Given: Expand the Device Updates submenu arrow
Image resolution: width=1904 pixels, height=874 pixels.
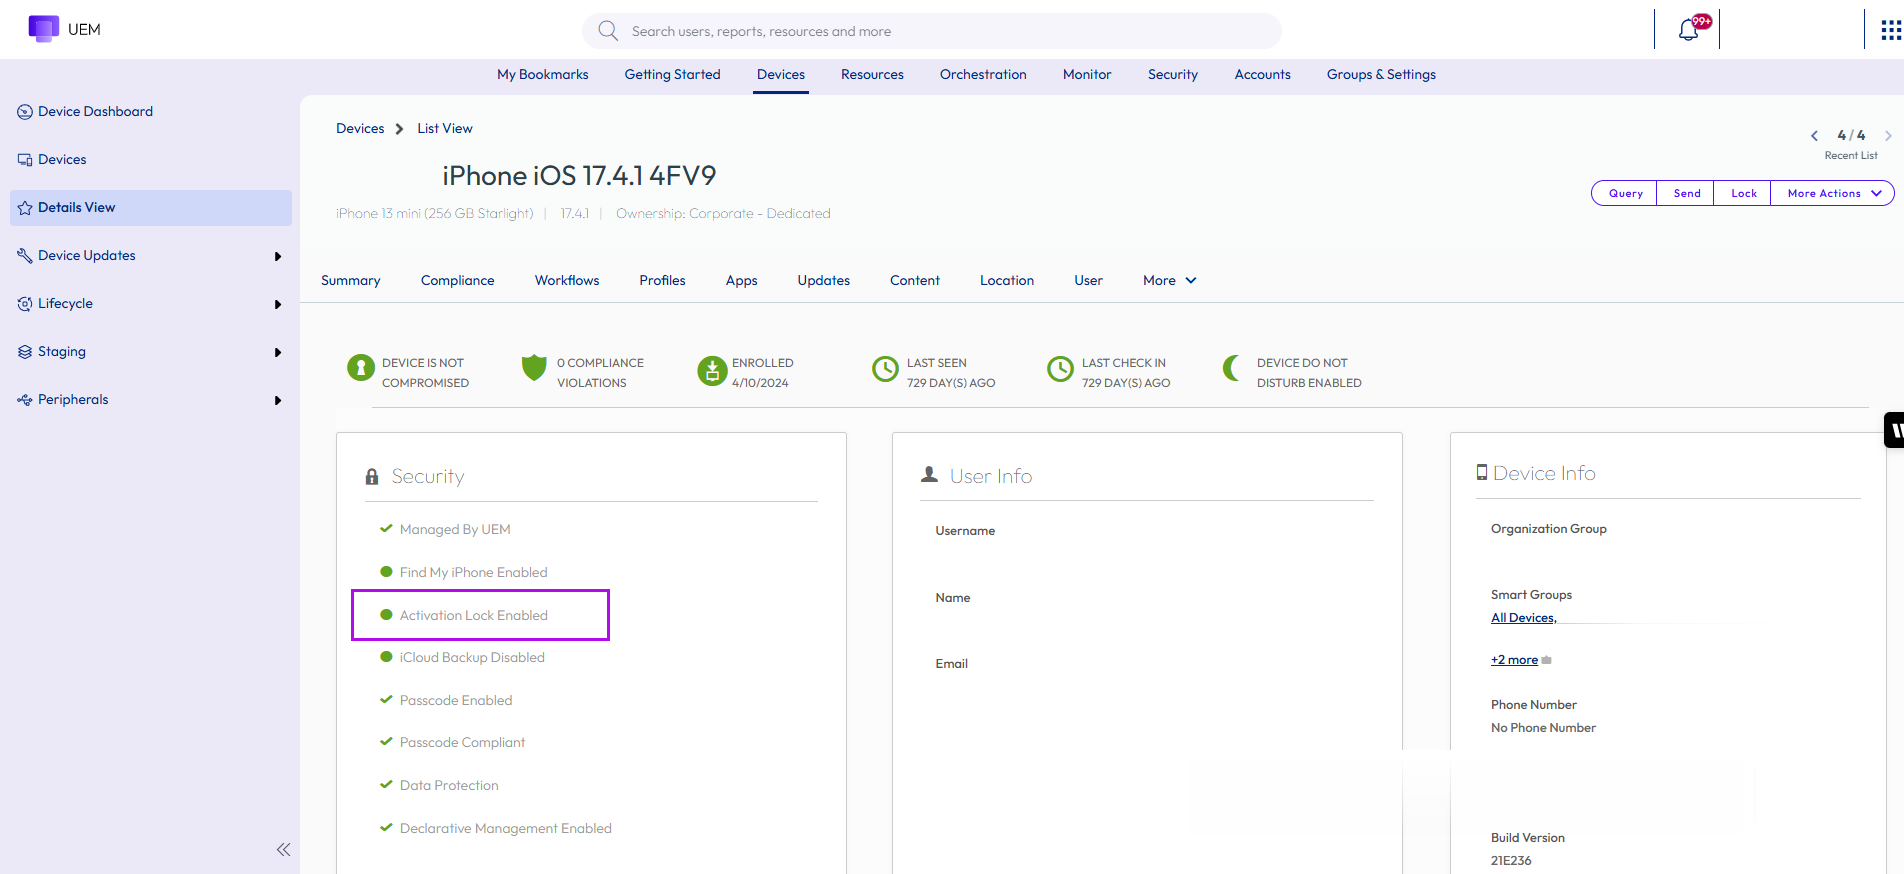Looking at the screenshot, I should tap(278, 257).
